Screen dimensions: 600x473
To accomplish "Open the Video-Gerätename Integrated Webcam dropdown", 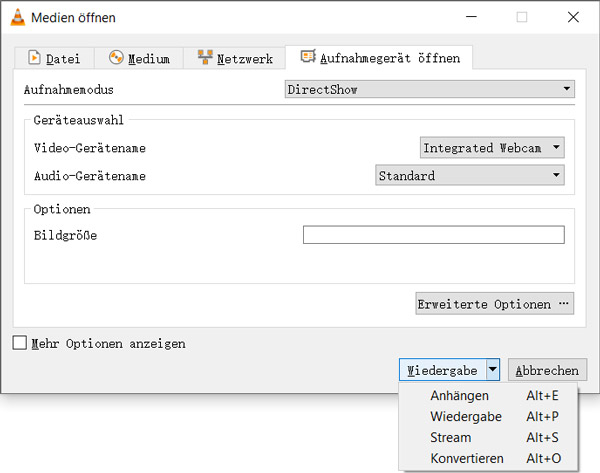I will pyautogui.click(x=492, y=148).
